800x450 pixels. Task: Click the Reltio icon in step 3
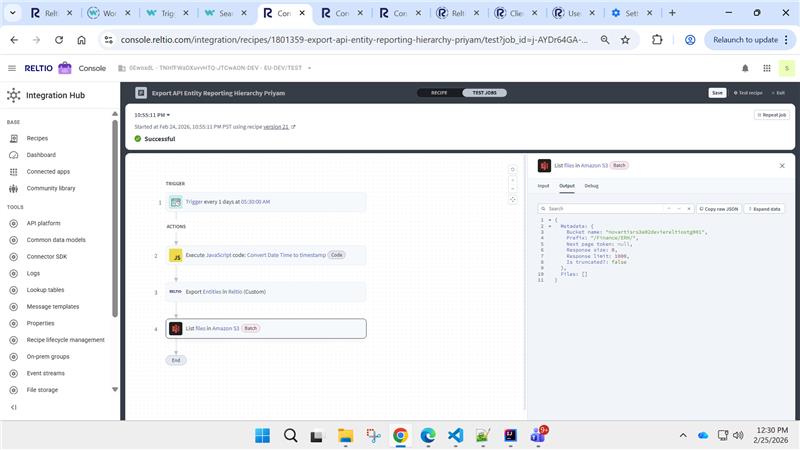pyautogui.click(x=175, y=292)
